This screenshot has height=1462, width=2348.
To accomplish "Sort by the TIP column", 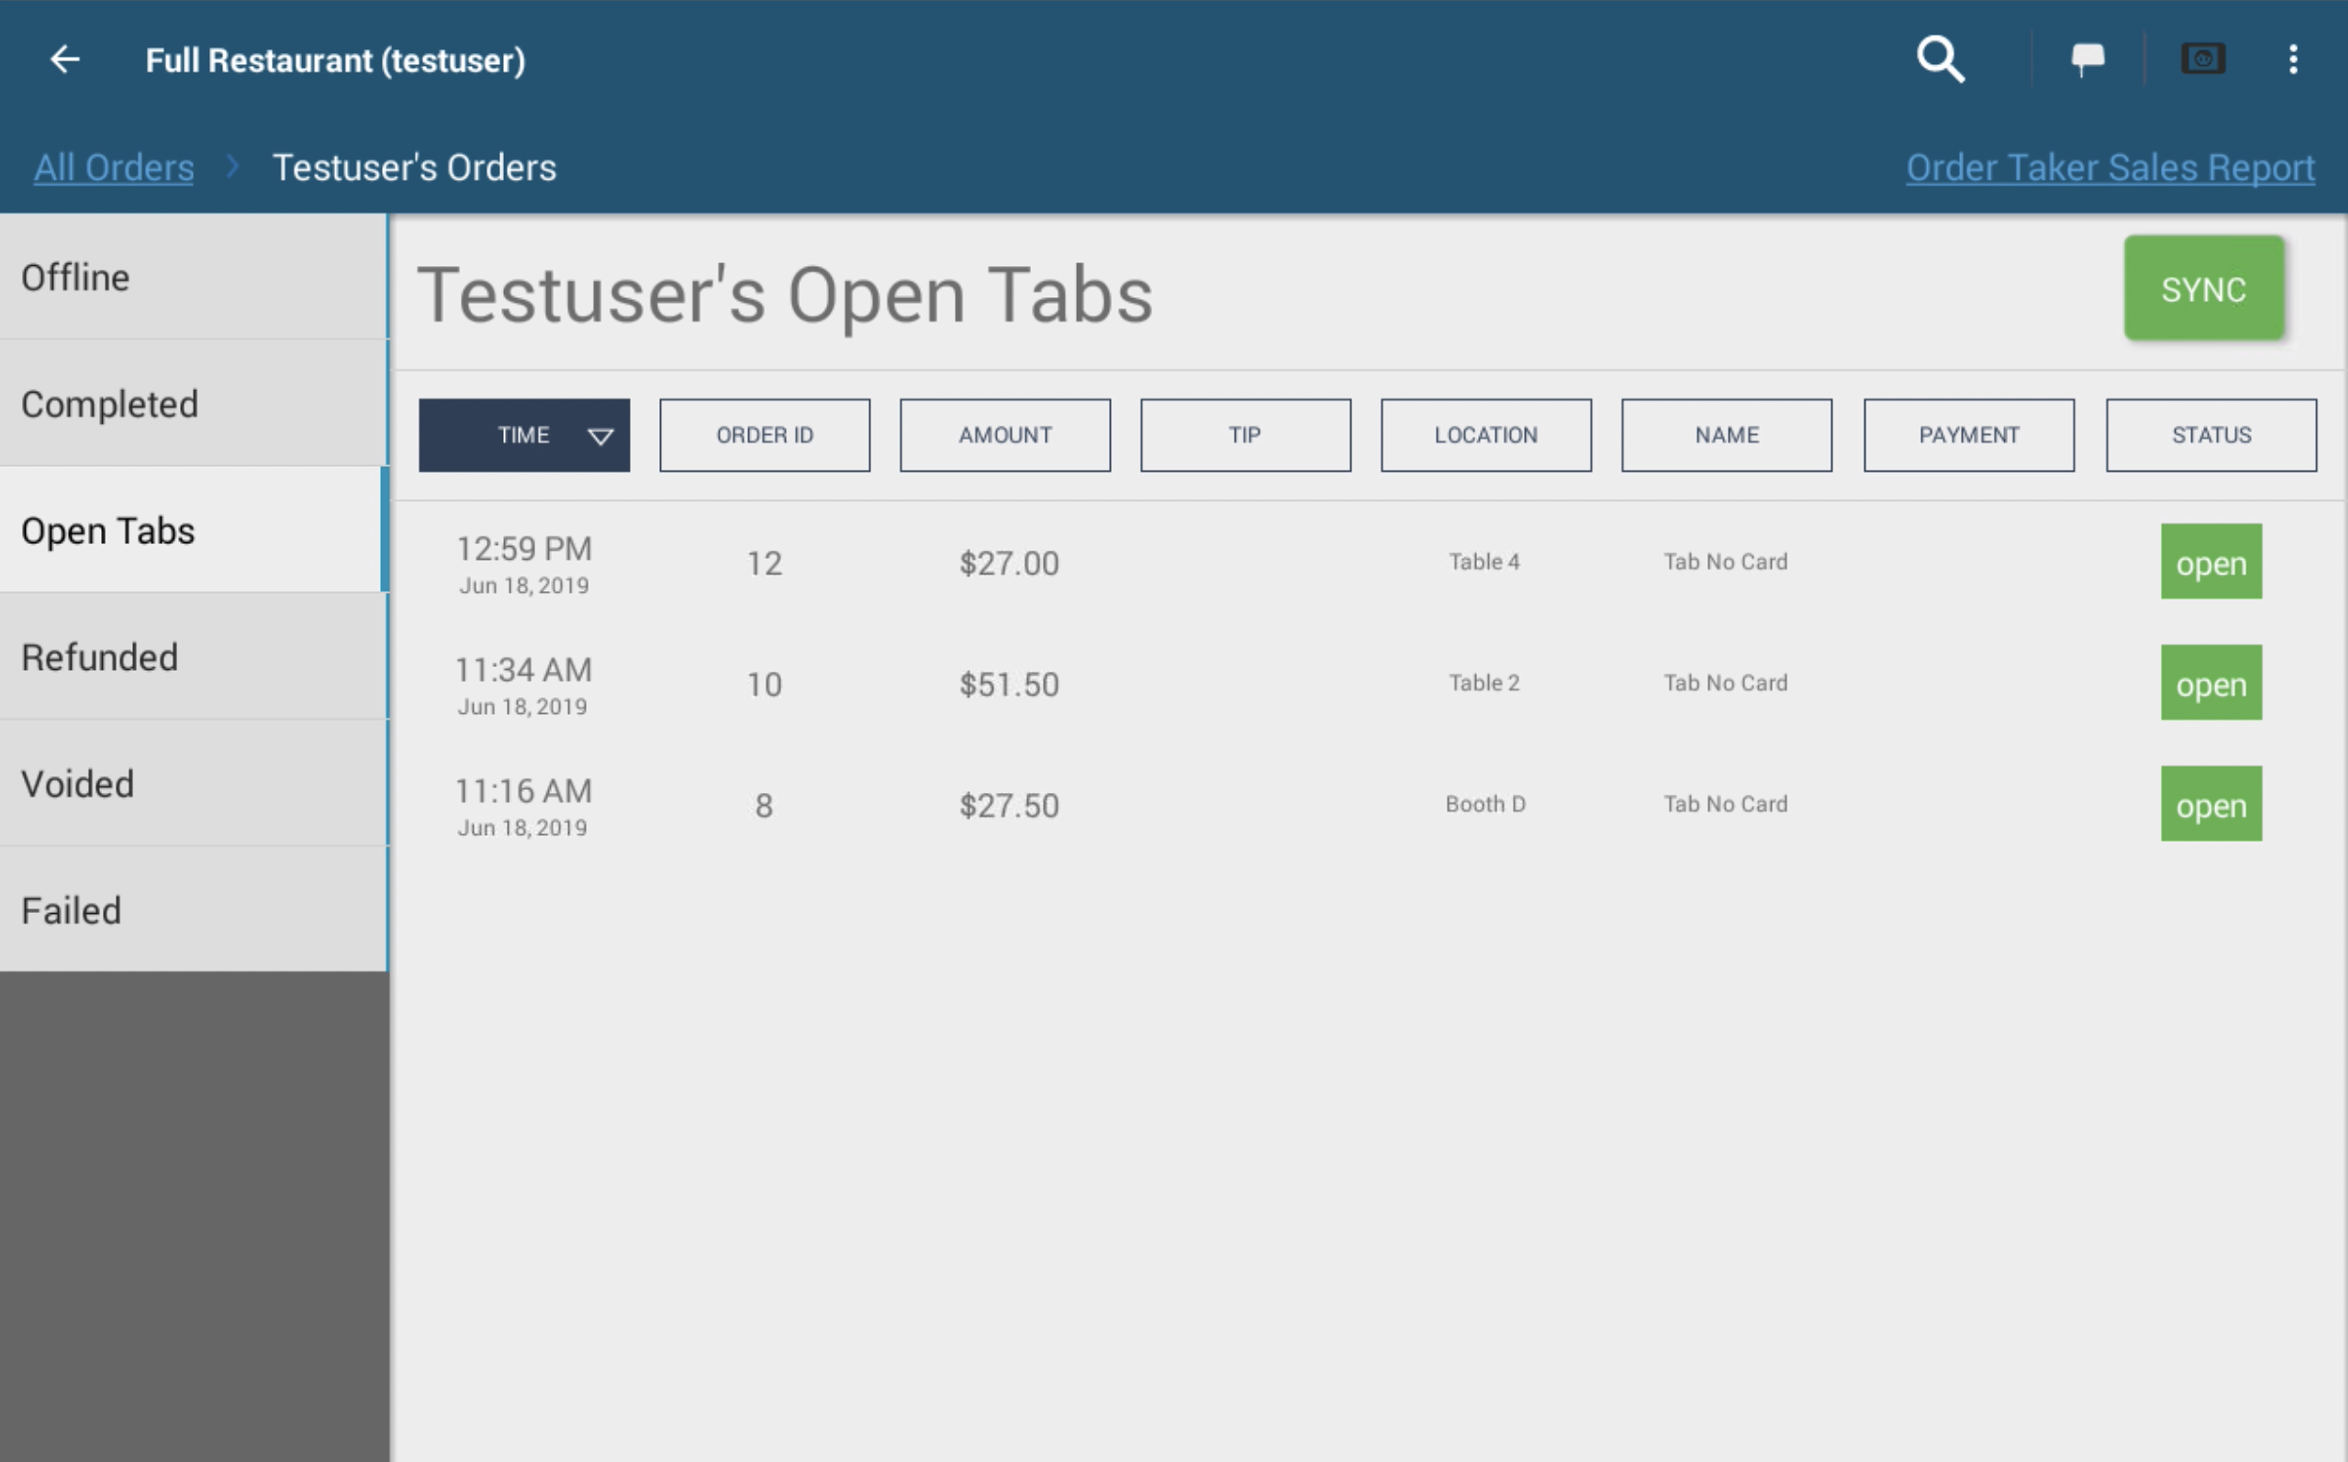I will pos(1245,435).
